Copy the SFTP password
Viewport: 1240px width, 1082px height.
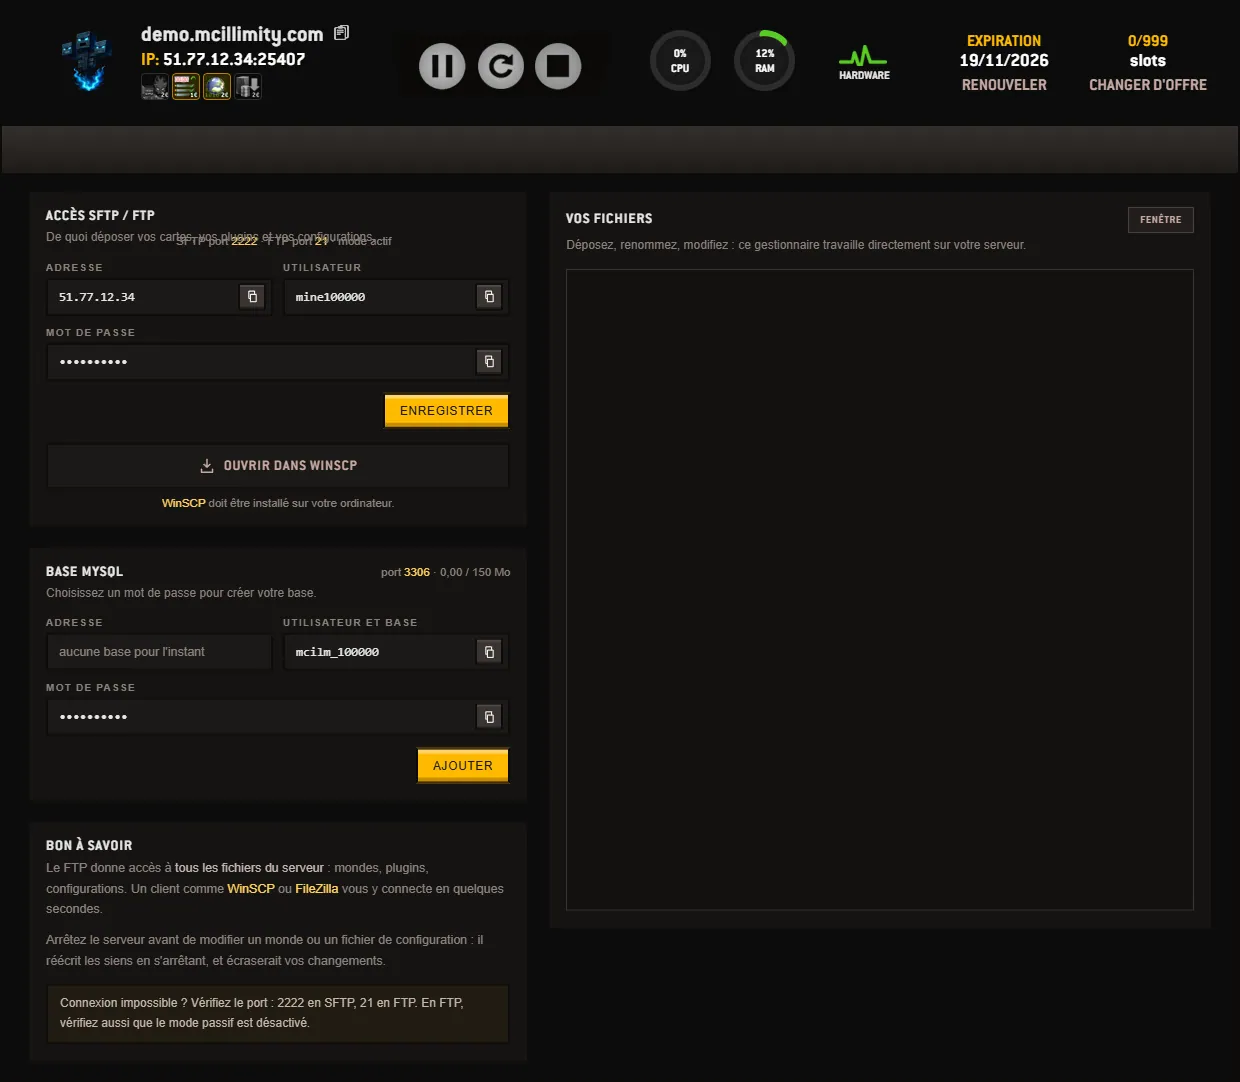(x=489, y=362)
